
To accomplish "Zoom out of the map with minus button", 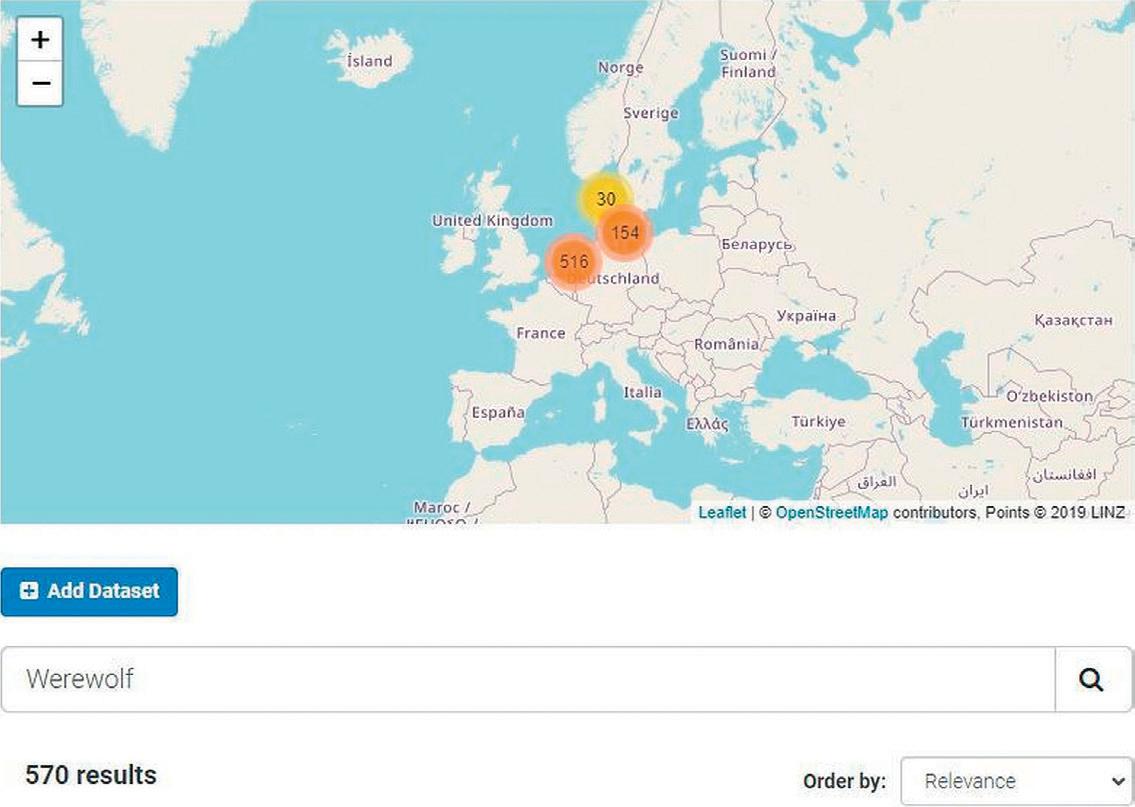I will pyautogui.click(x=40, y=83).
